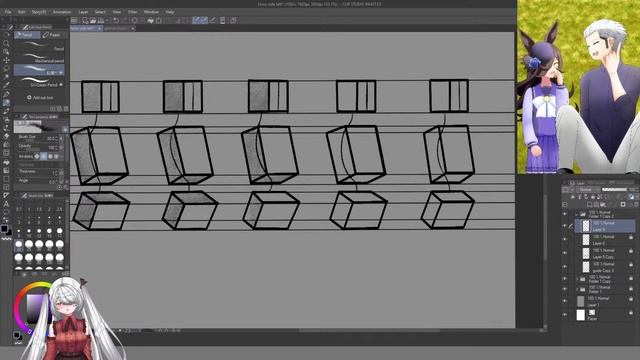Toggle visibility of Folder 1 Copy
The height and width of the screenshot is (360, 640).
(565, 279)
